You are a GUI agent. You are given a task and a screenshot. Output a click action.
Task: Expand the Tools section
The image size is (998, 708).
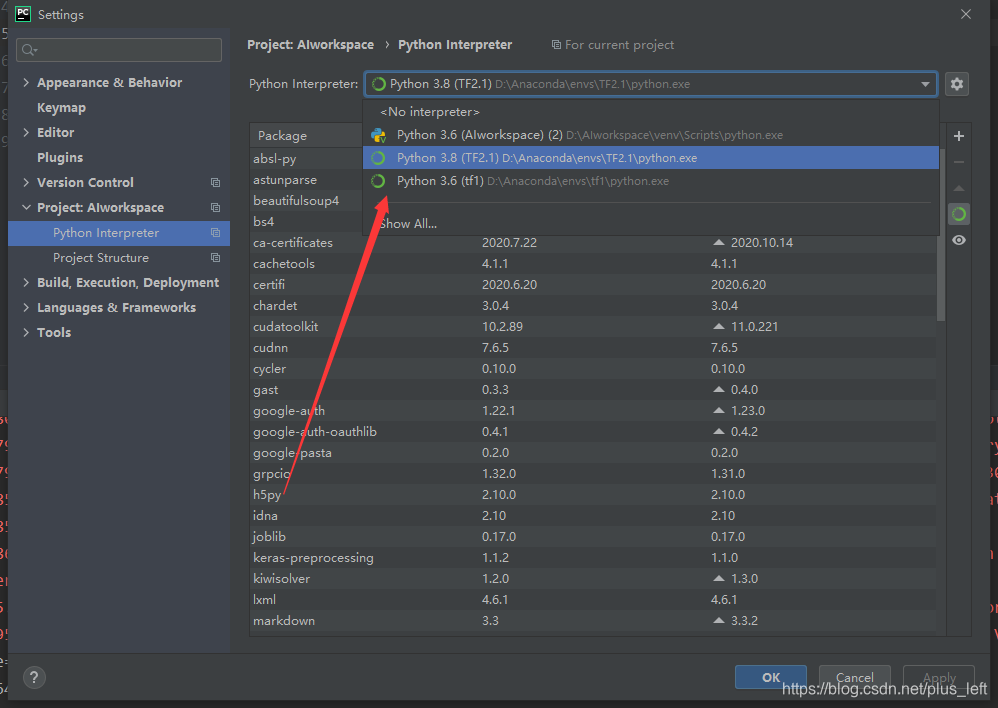[26, 332]
